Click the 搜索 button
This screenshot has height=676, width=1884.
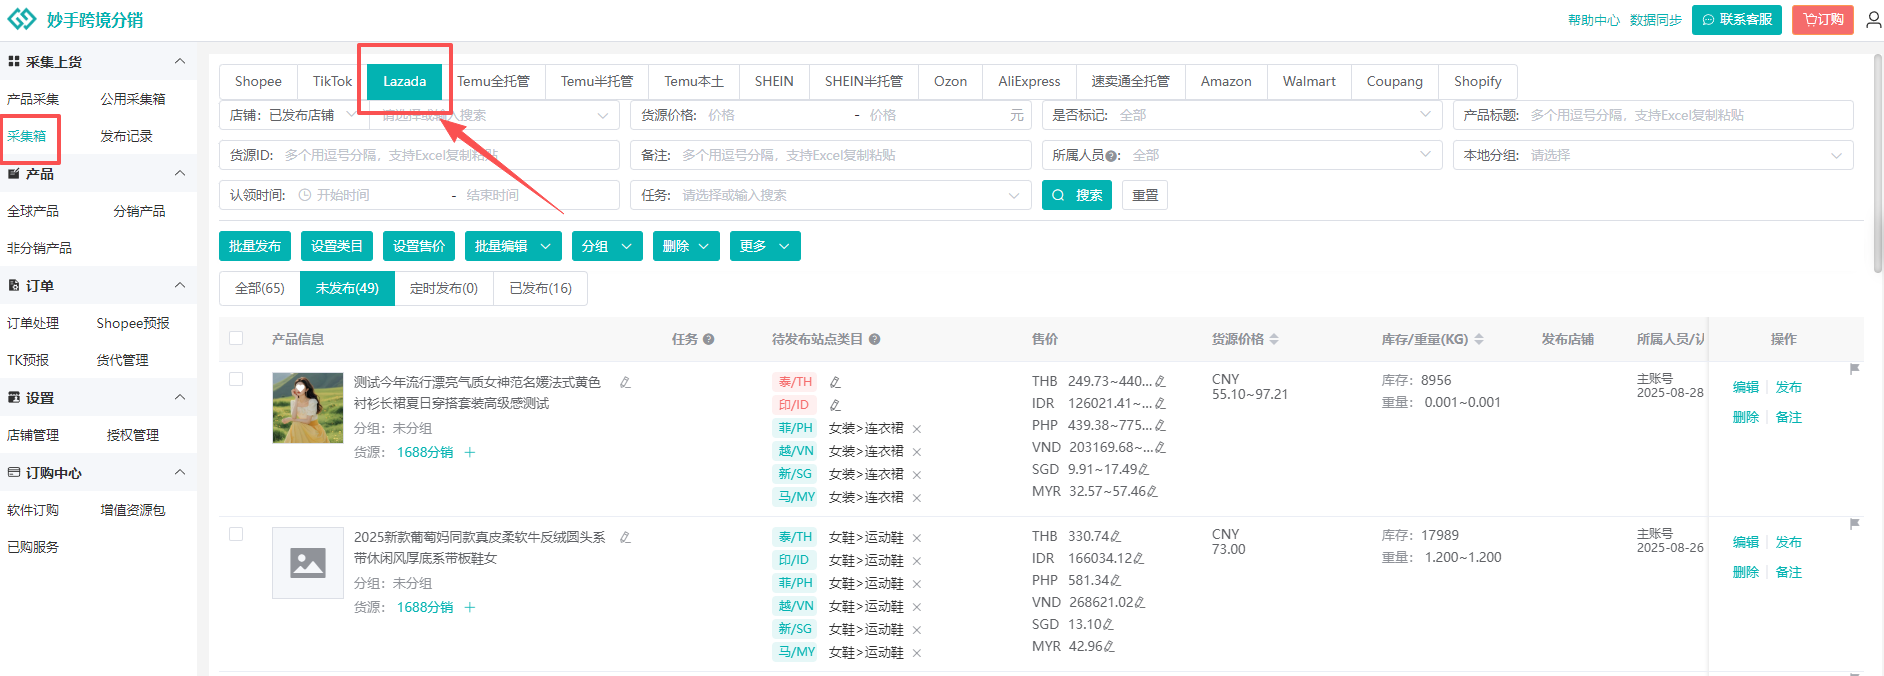point(1077,195)
